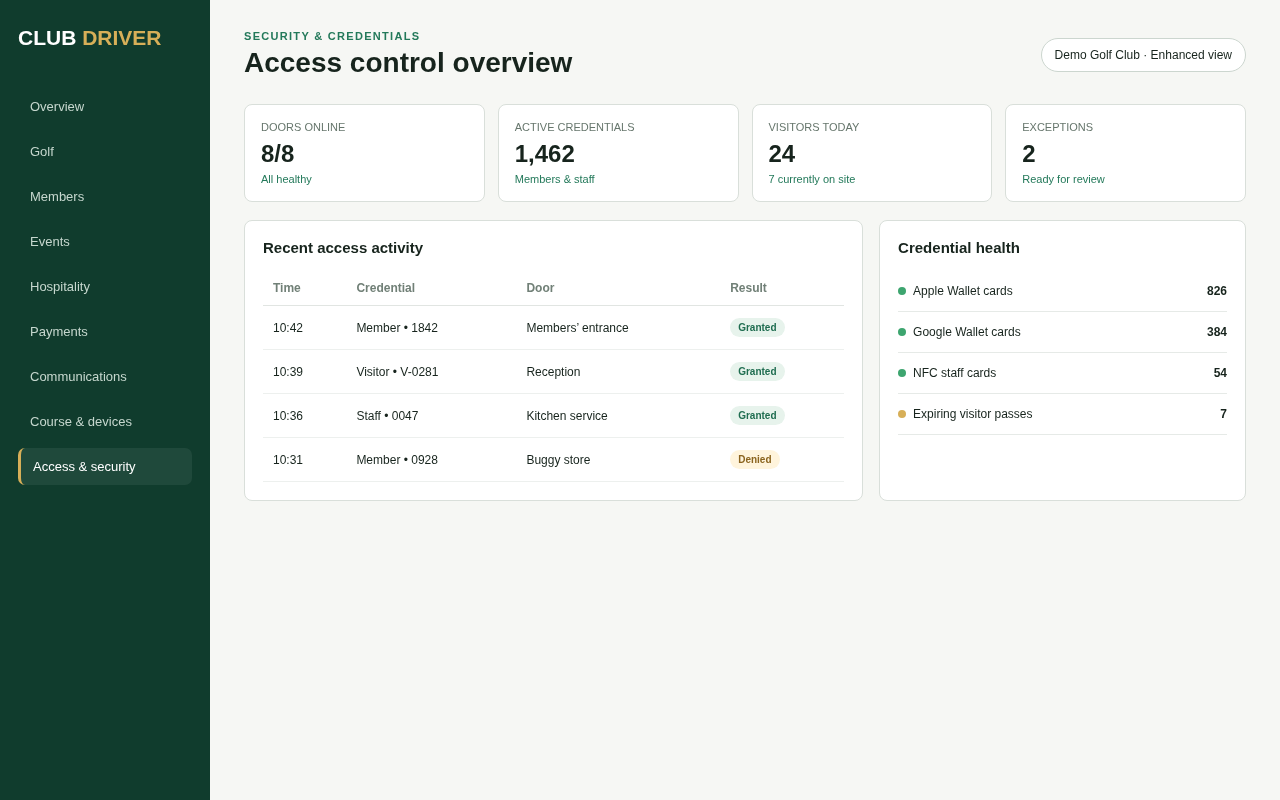
Task: Select Access & security in sidebar
Action: click(x=105, y=467)
